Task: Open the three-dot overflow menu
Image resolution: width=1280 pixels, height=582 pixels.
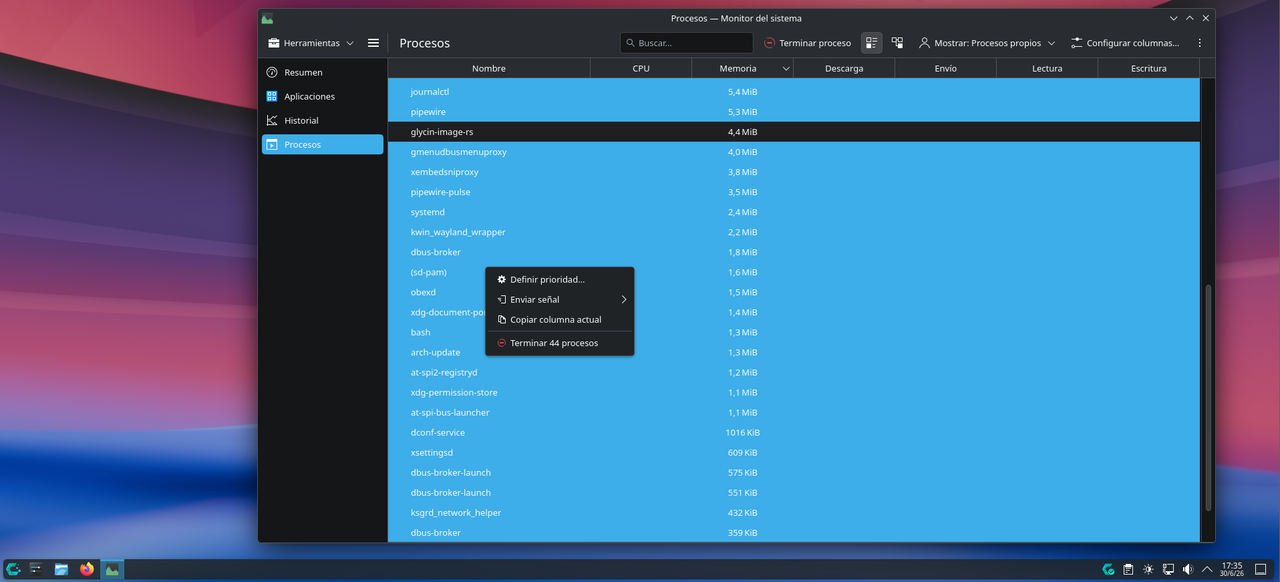Action: [1200, 43]
